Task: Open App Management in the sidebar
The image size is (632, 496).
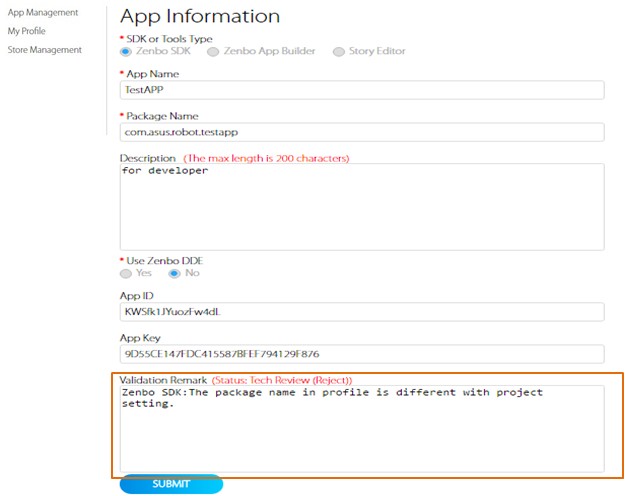Action: [x=43, y=12]
